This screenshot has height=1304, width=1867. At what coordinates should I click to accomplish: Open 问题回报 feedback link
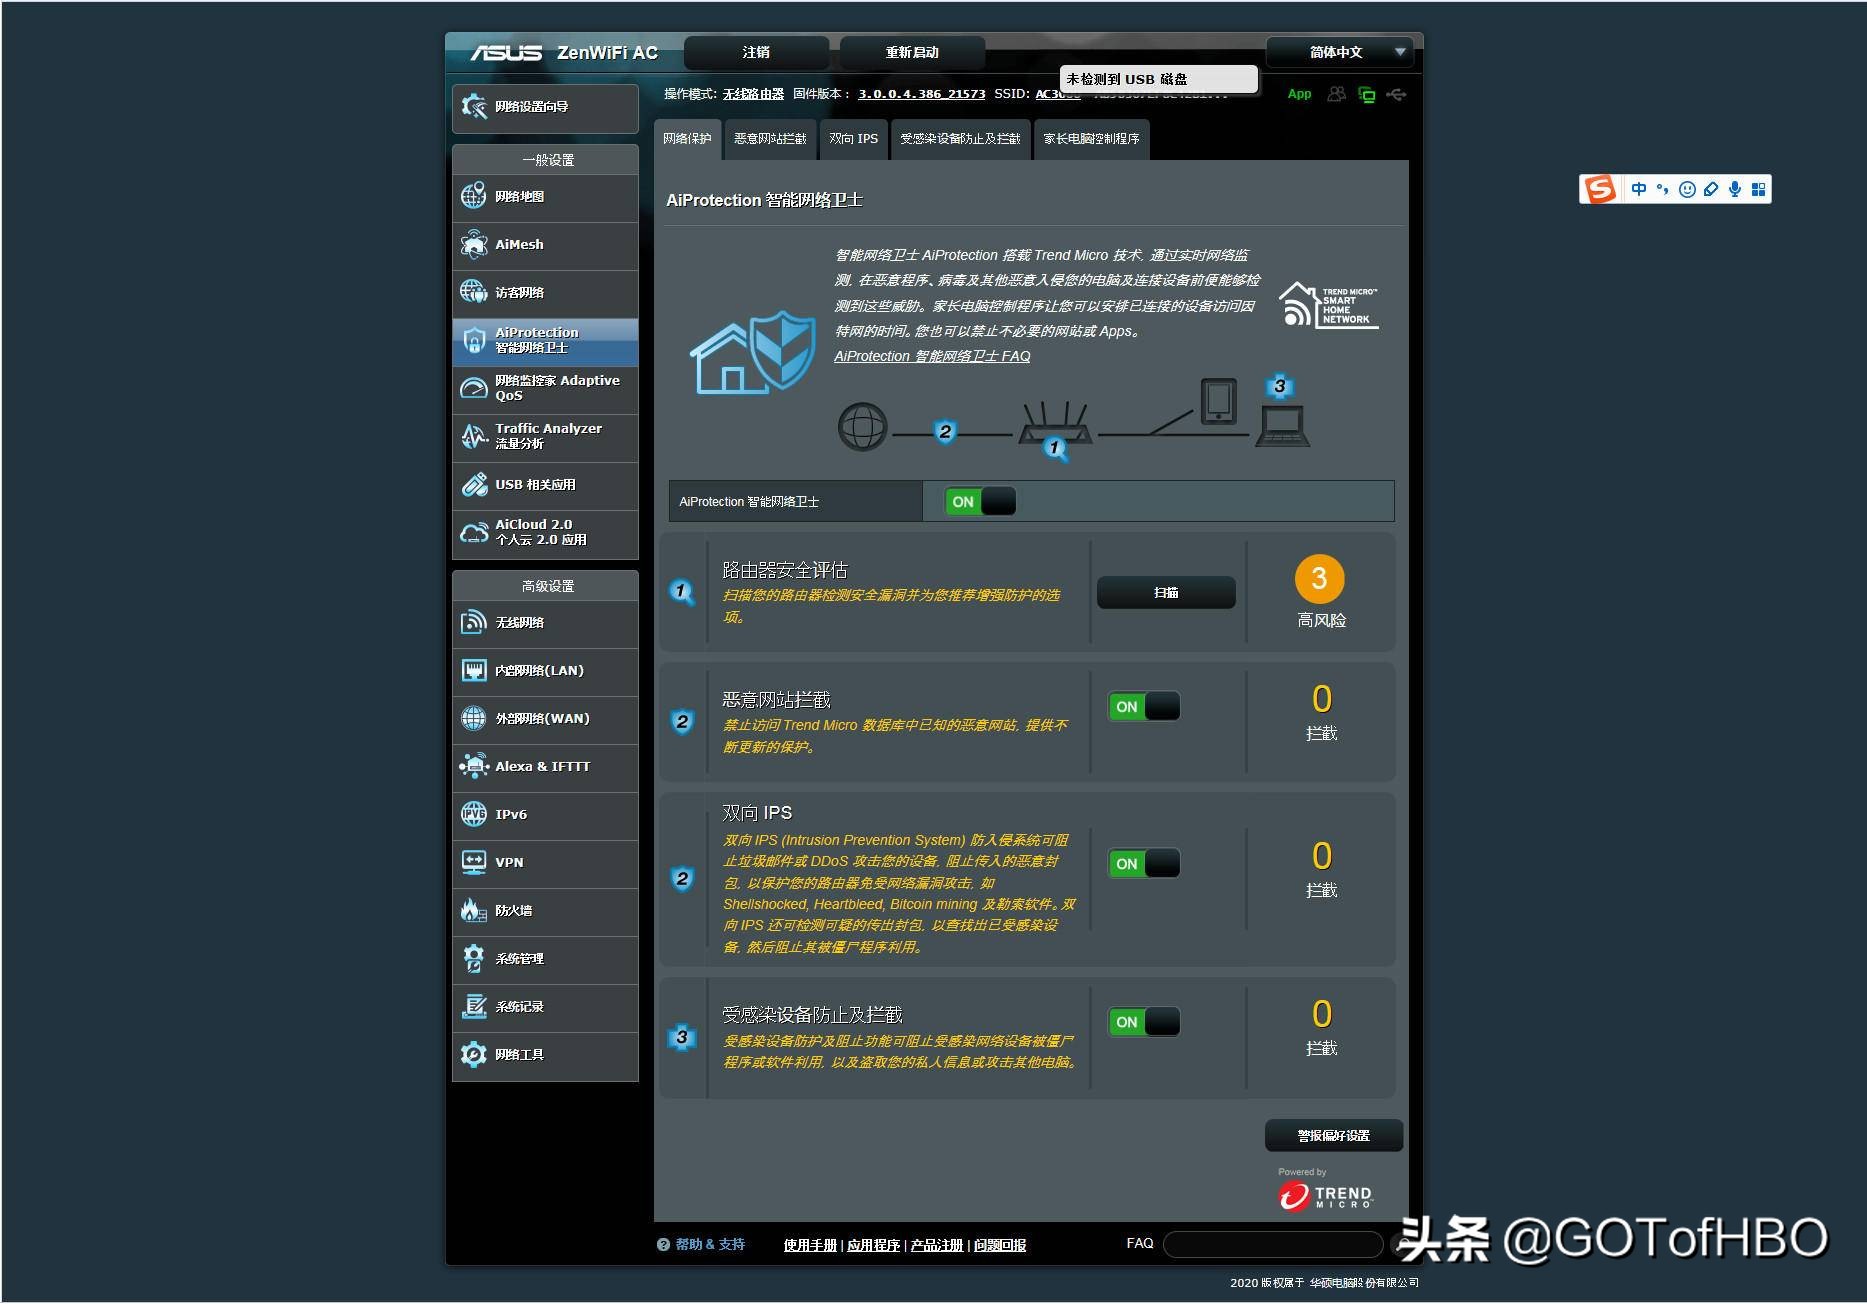[1000, 1245]
